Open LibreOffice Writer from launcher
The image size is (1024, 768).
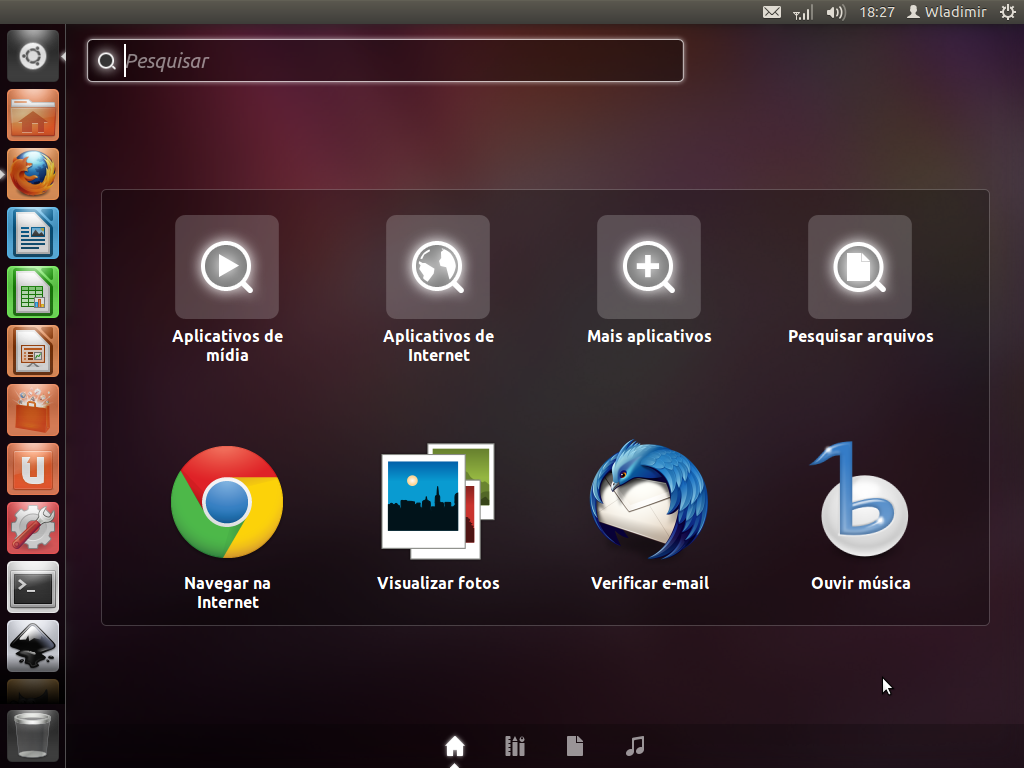click(33, 233)
